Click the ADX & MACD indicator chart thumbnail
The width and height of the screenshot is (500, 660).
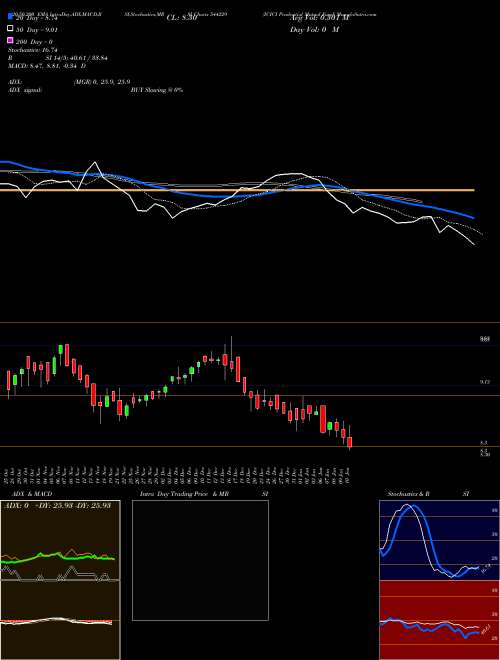click(x=60, y=580)
